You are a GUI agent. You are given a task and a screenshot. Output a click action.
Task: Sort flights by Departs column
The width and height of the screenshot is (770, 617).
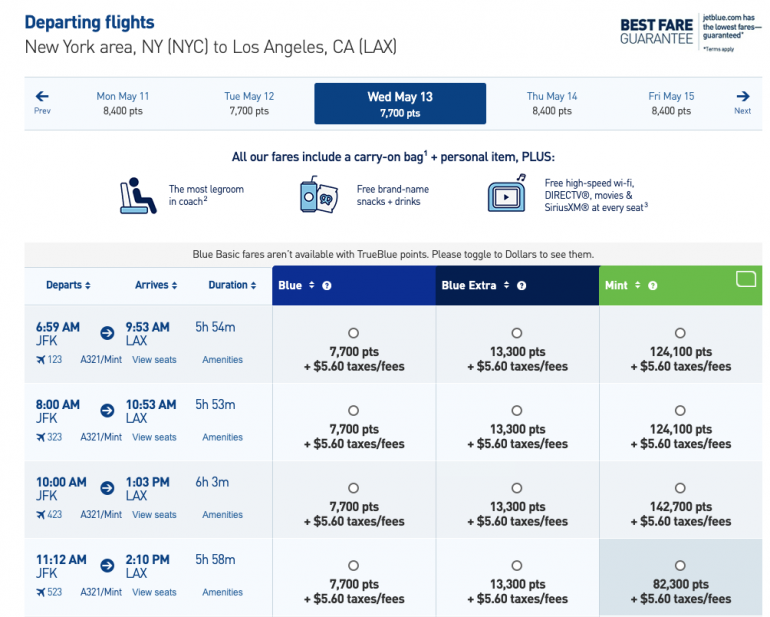pyautogui.click(x=68, y=285)
